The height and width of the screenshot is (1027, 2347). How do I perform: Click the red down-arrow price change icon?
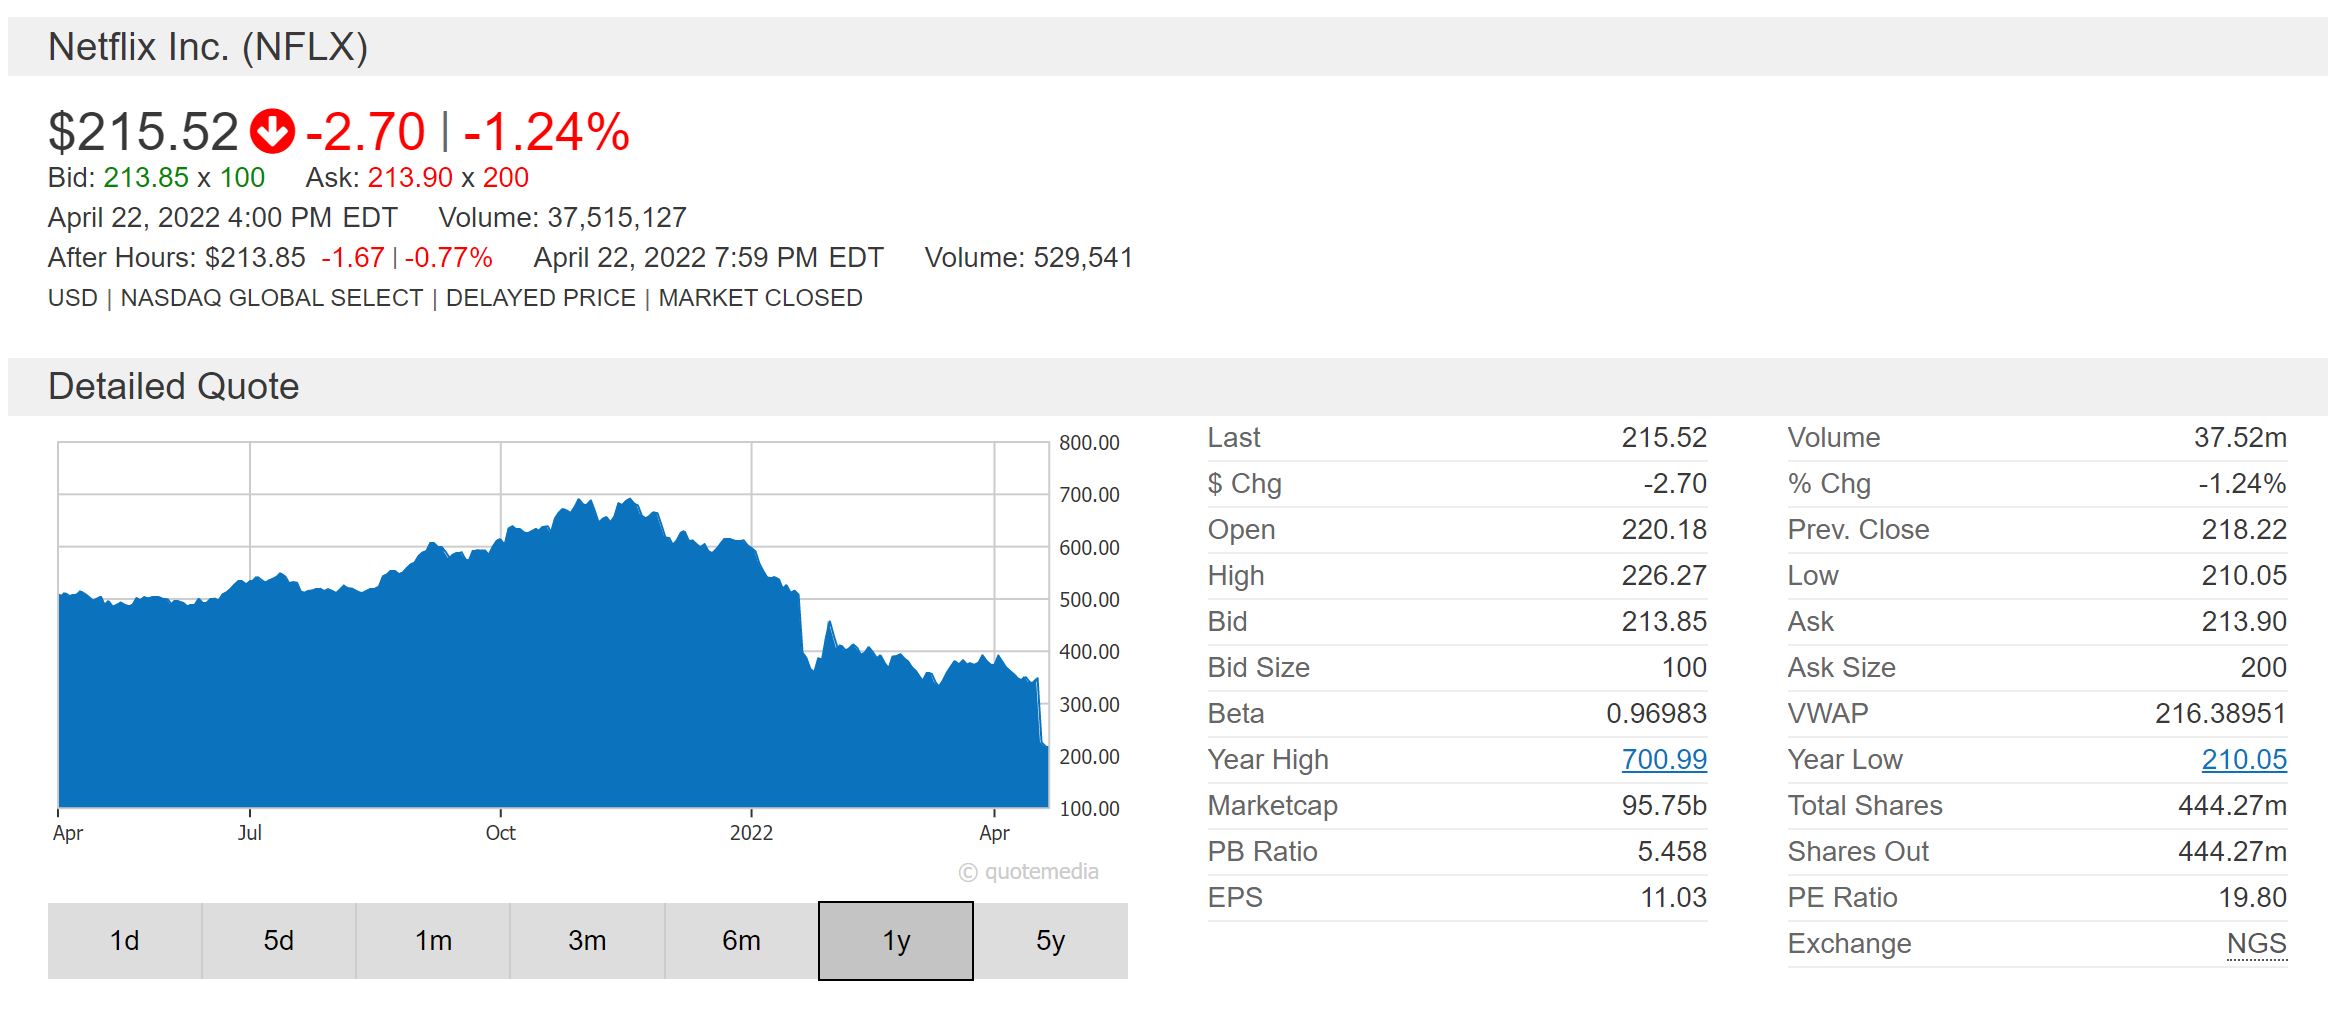pyautogui.click(x=272, y=131)
